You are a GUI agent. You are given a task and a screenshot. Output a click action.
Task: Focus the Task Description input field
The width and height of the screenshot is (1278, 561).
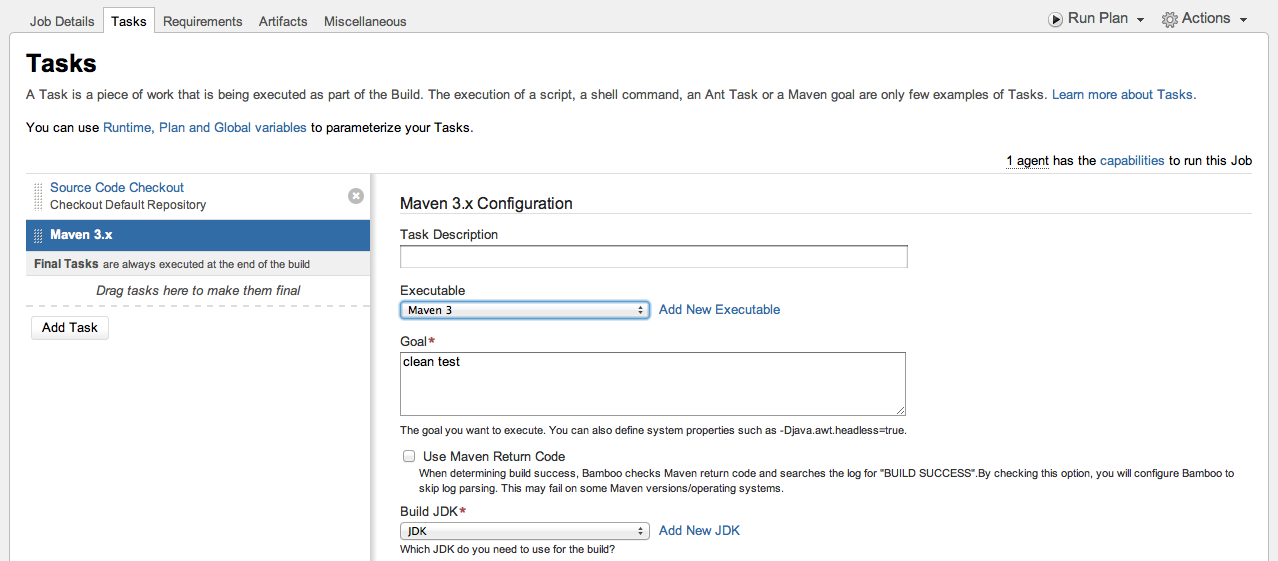[x=653, y=257]
